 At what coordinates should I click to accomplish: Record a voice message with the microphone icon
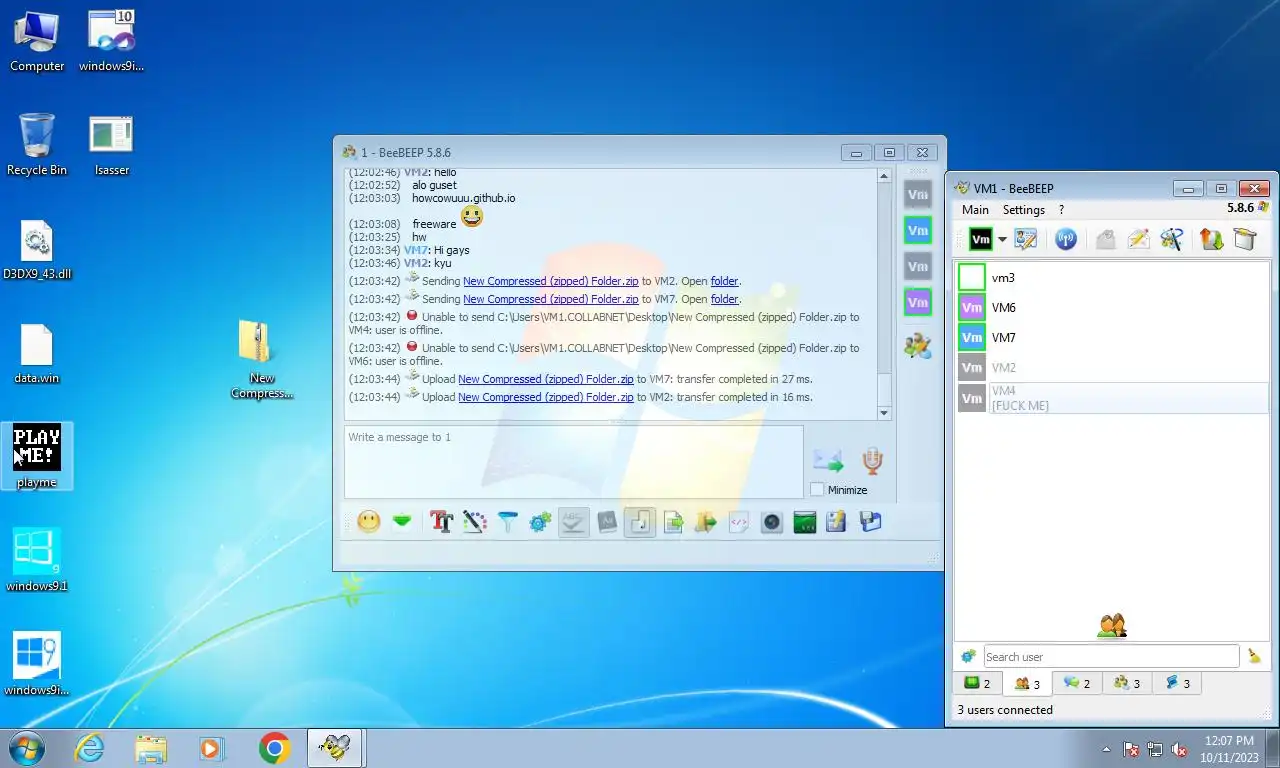[872, 461]
